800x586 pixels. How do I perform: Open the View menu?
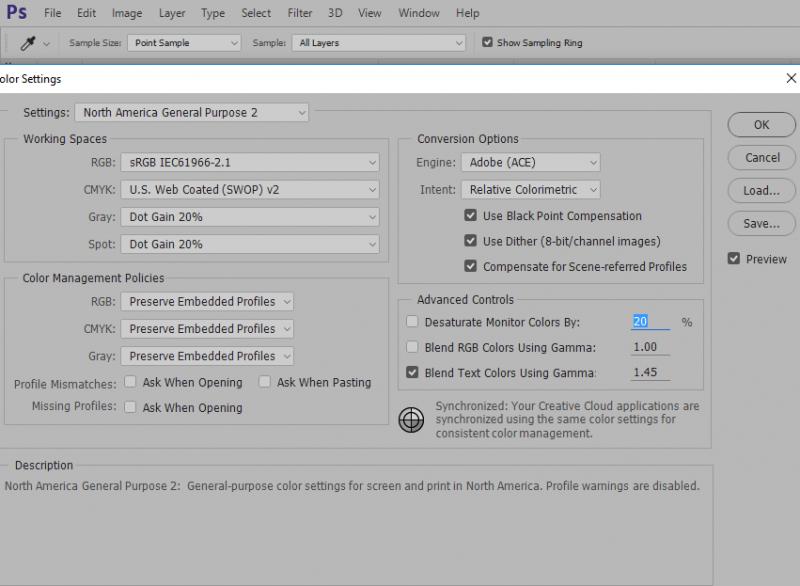pos(369,13)
